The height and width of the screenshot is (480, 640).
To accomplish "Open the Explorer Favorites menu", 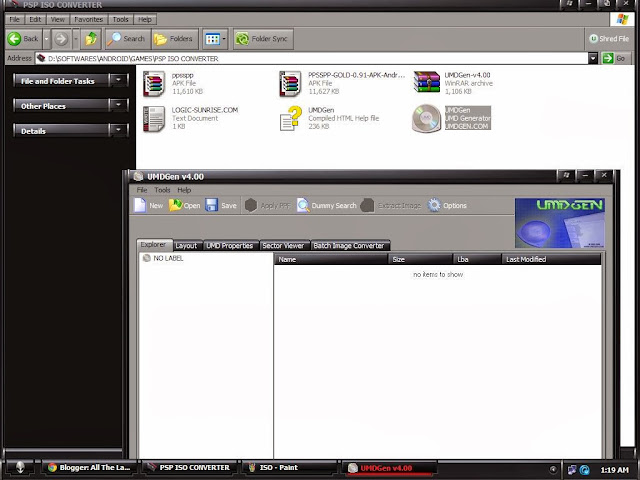I will click(x=89, y=19).
